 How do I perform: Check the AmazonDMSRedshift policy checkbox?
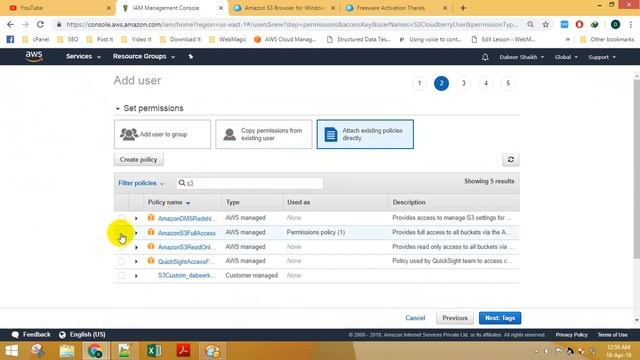(x=122, y=218)
